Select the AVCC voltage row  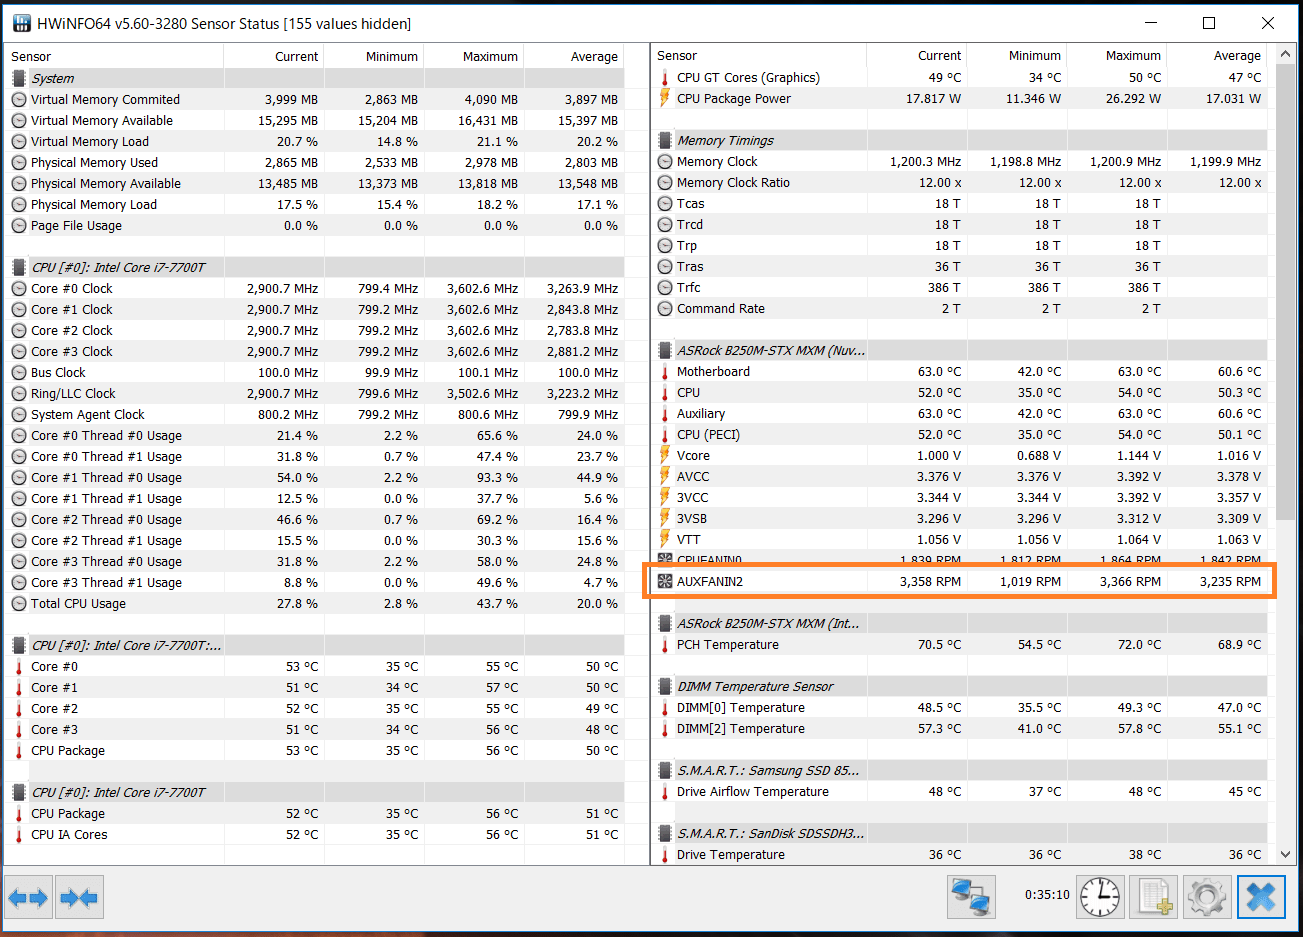point(961,476)
